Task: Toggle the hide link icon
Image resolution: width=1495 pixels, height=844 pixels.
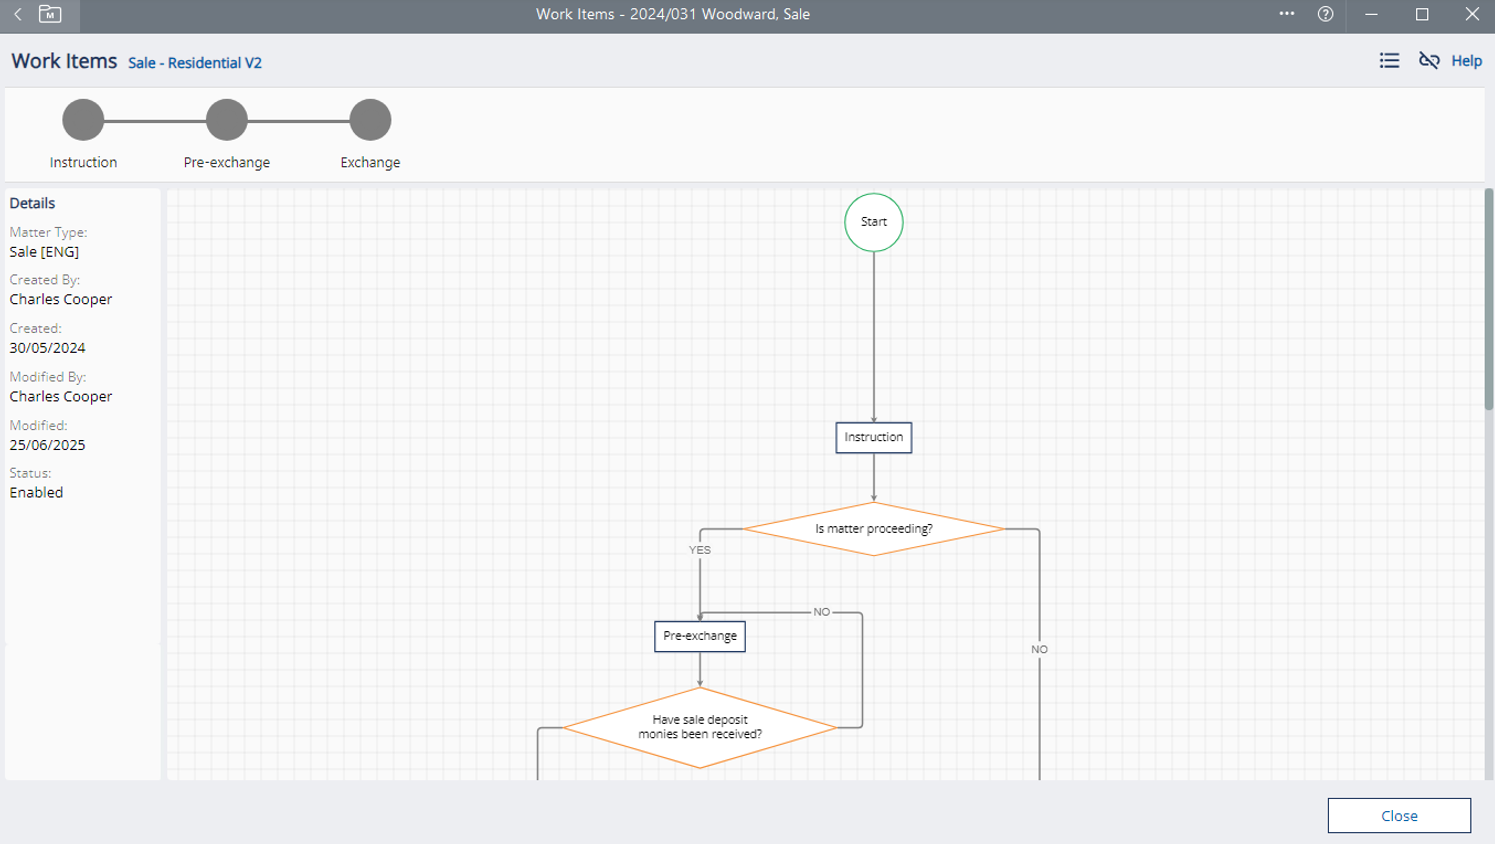Action: click(x=1429, y=61)
